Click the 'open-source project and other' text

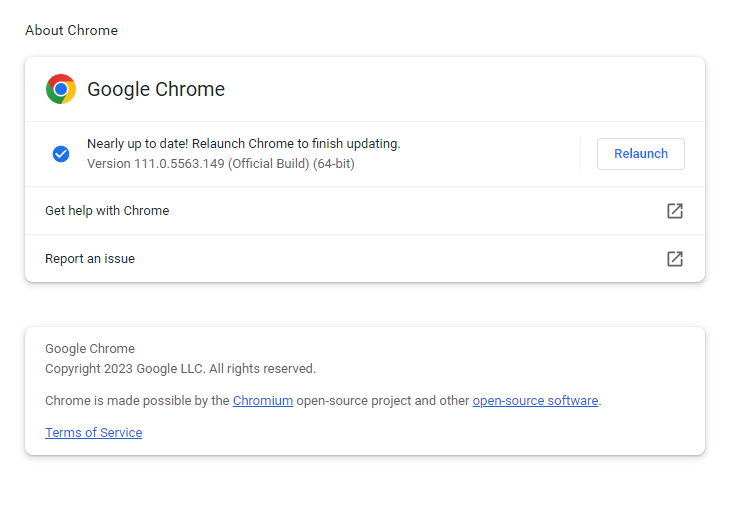pyautogui.click(x=382, y=401)
